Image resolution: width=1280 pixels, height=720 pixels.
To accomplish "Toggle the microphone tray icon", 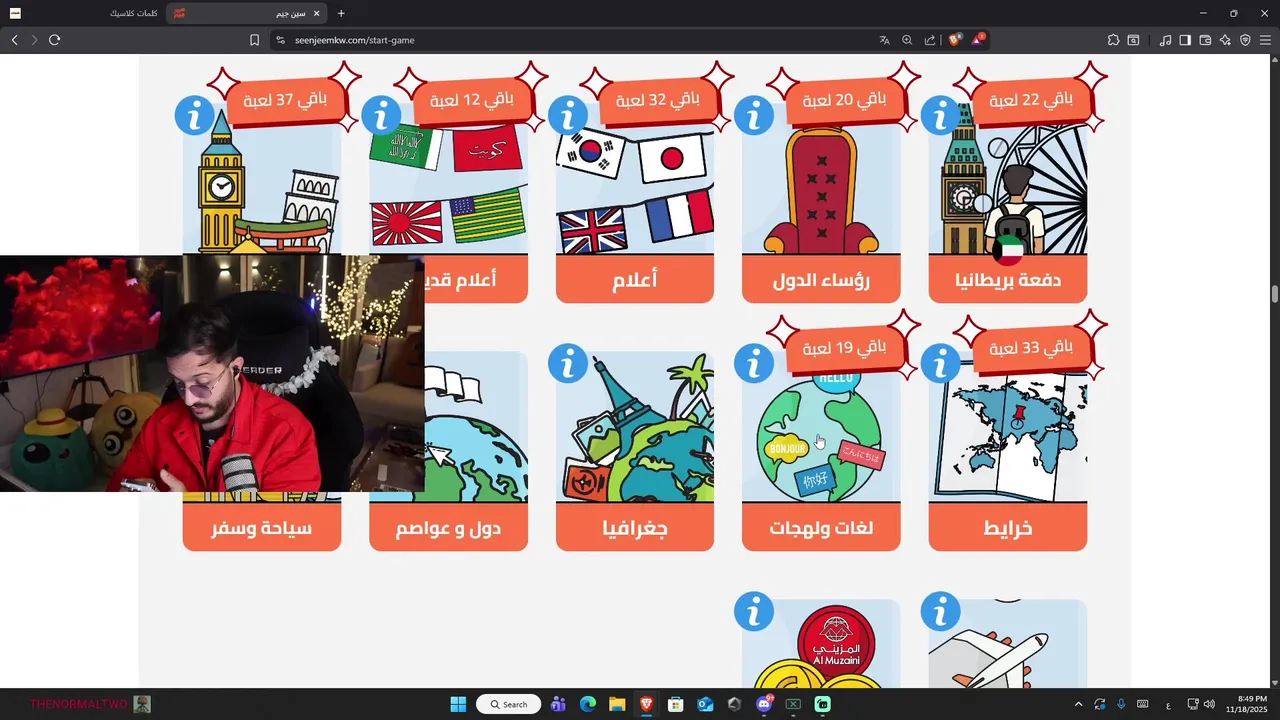I will coord(1120,704).
